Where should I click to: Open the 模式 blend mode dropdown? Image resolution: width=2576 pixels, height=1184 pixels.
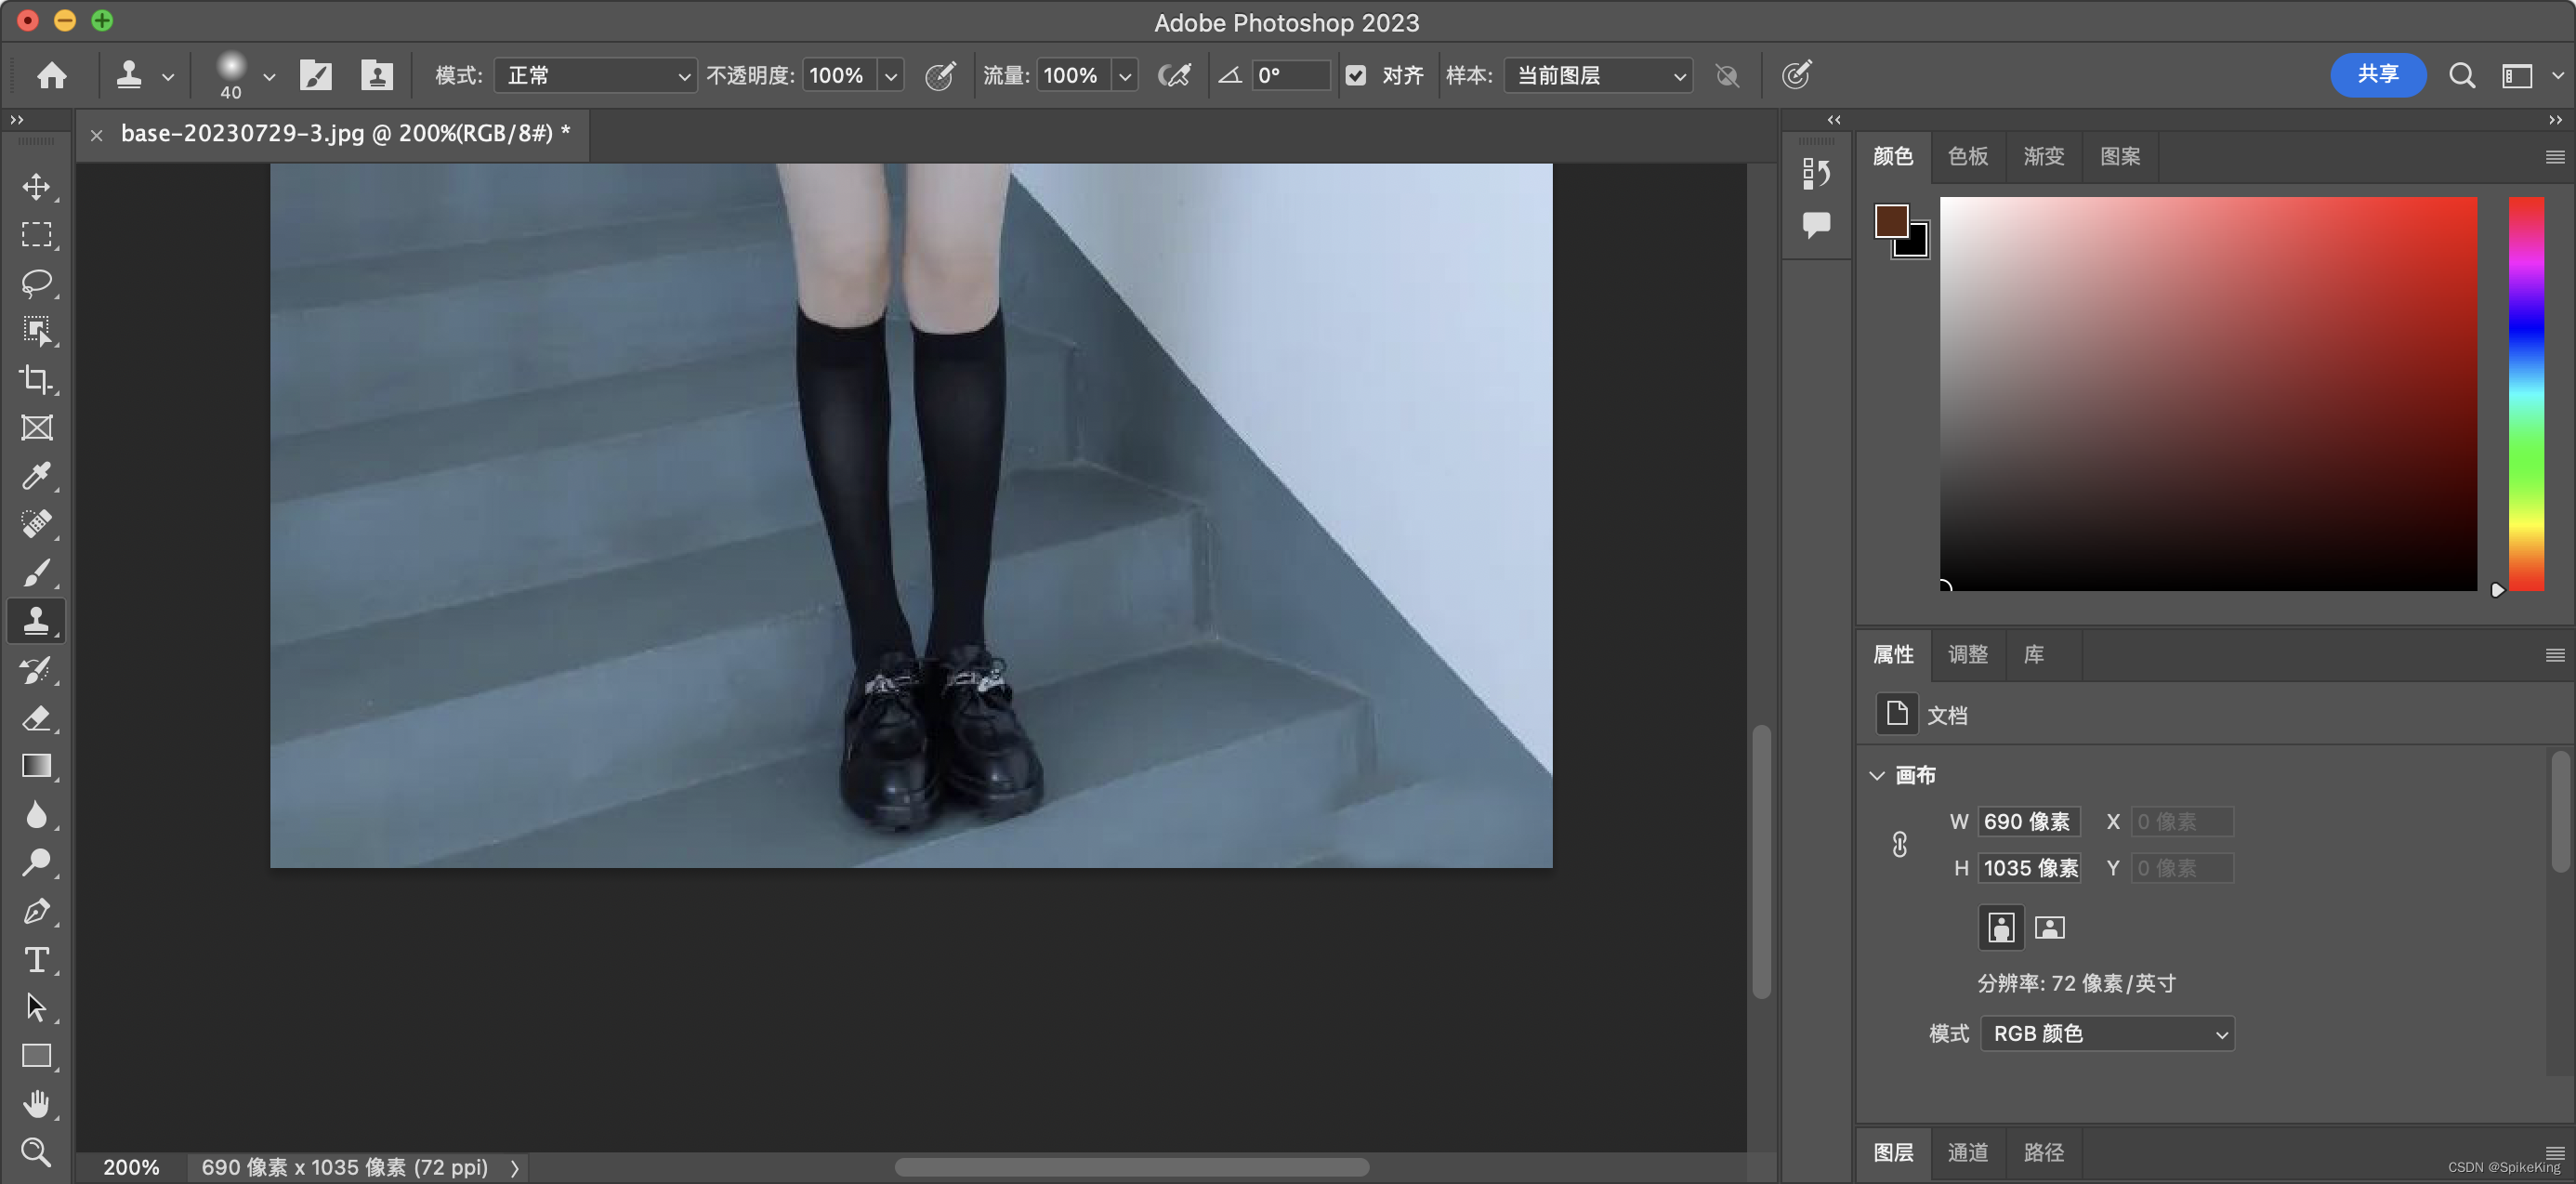click(x=596, y=75)
